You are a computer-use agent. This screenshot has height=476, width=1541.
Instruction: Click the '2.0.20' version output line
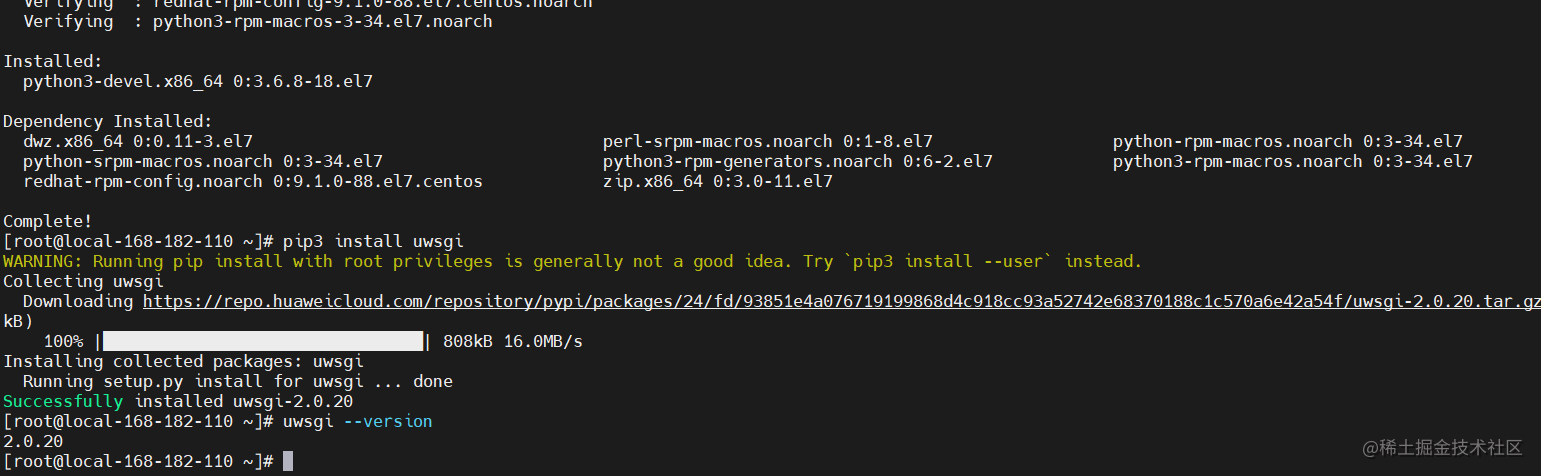tap(33, 441)
